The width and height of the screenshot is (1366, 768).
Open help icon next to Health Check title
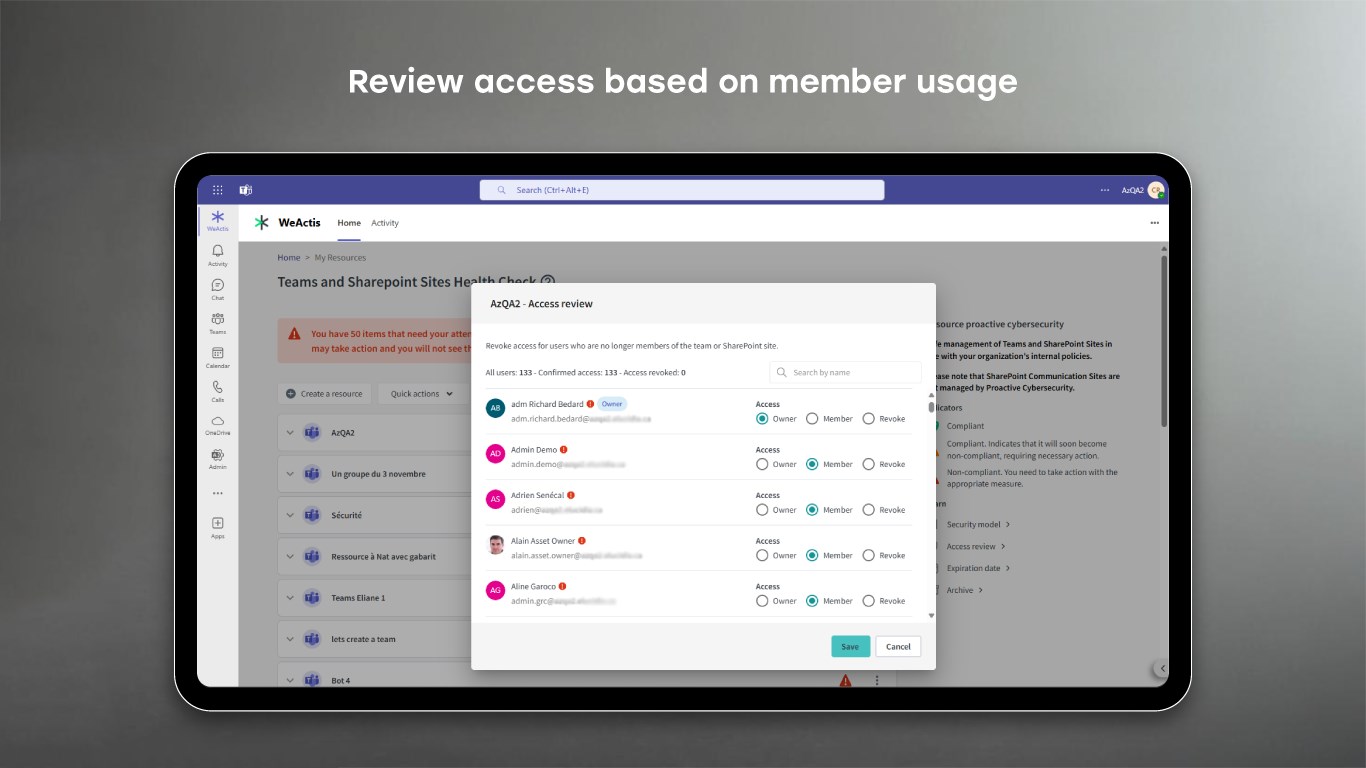click(x=547, y=282)
